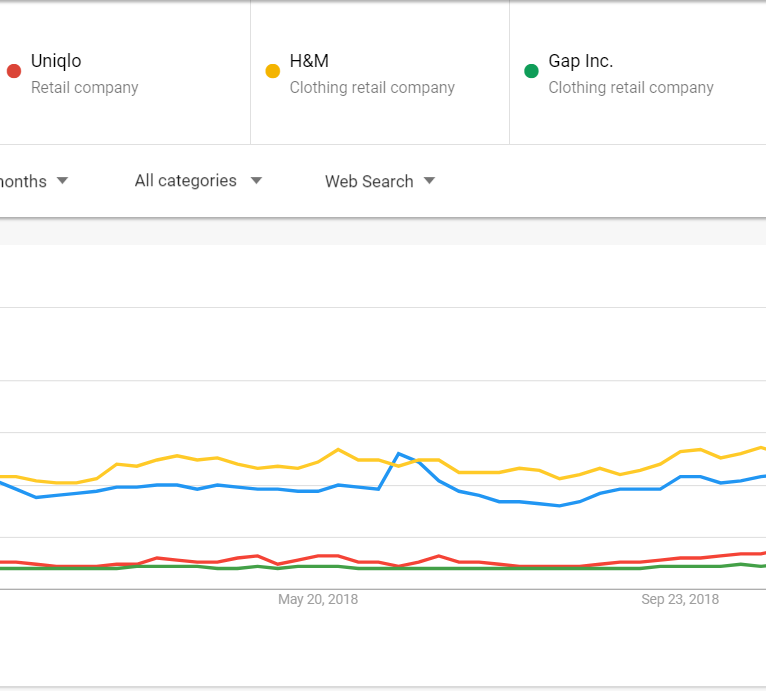Click "Retail company" subtitle under Uniqlo
766x691 pixels.
[84, 88]
